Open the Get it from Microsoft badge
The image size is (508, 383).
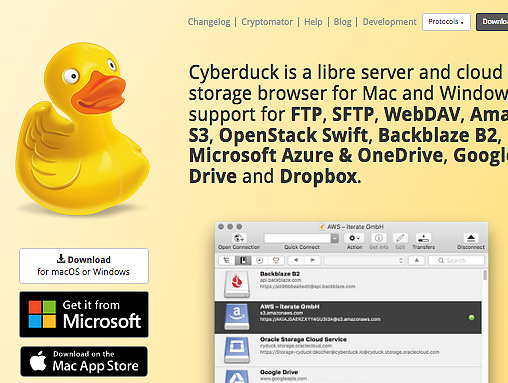(84, 314)
